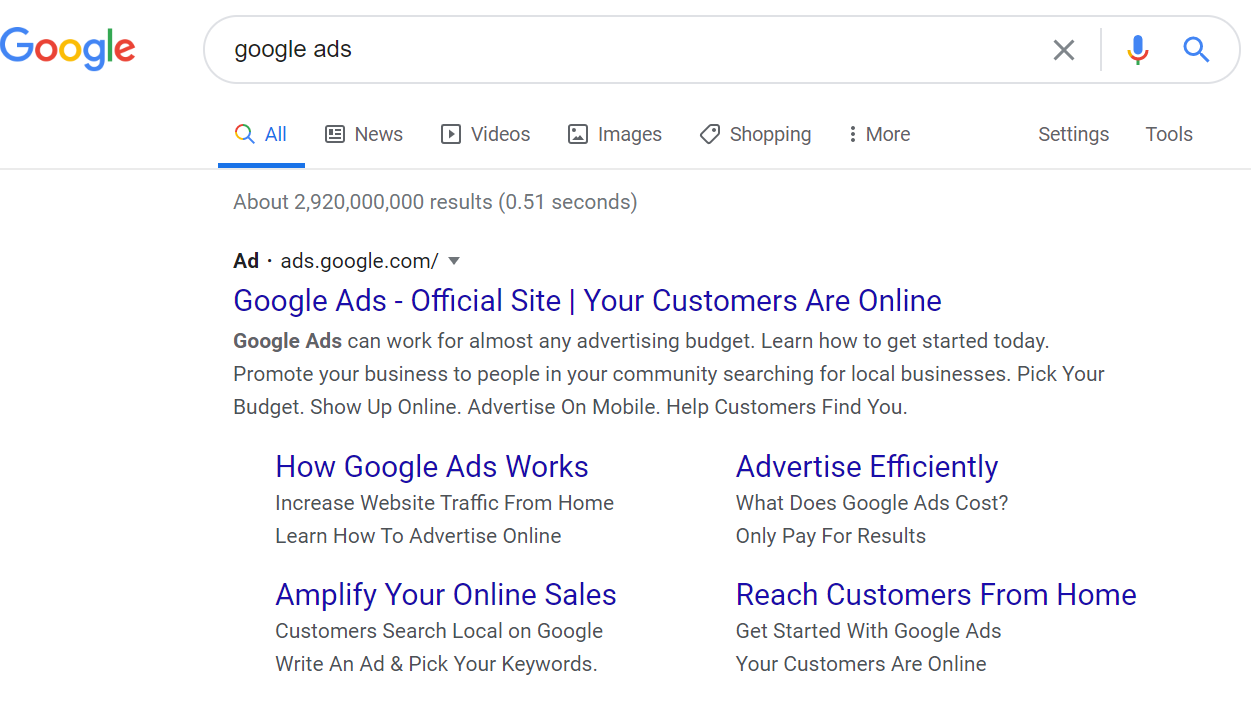Click the ads.google.com/ display URL
The width and height of the screenshot is (1251, 710).
pyautogui.click(x=359, y=261)
